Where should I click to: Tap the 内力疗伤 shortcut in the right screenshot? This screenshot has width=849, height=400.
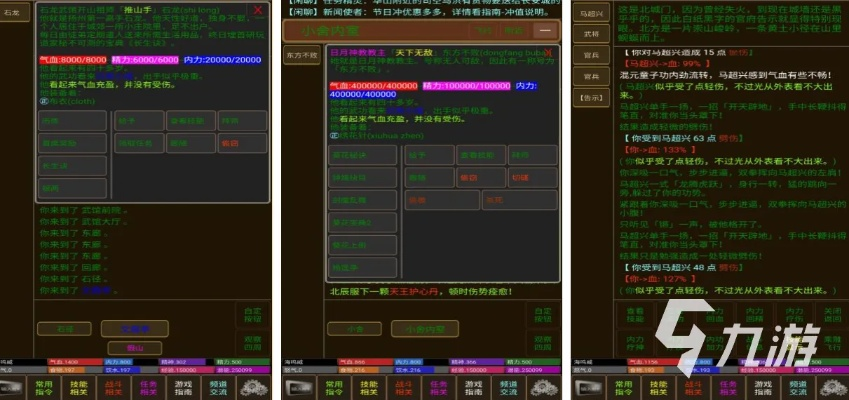point(794,315)
